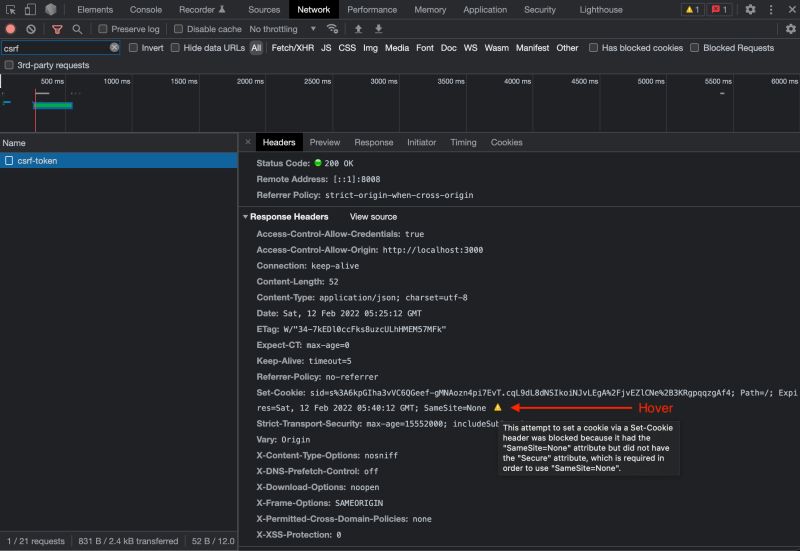Import HAR file upload arrow
The height and width of the screenshot is (551, 800).
[x=358, y=29]
